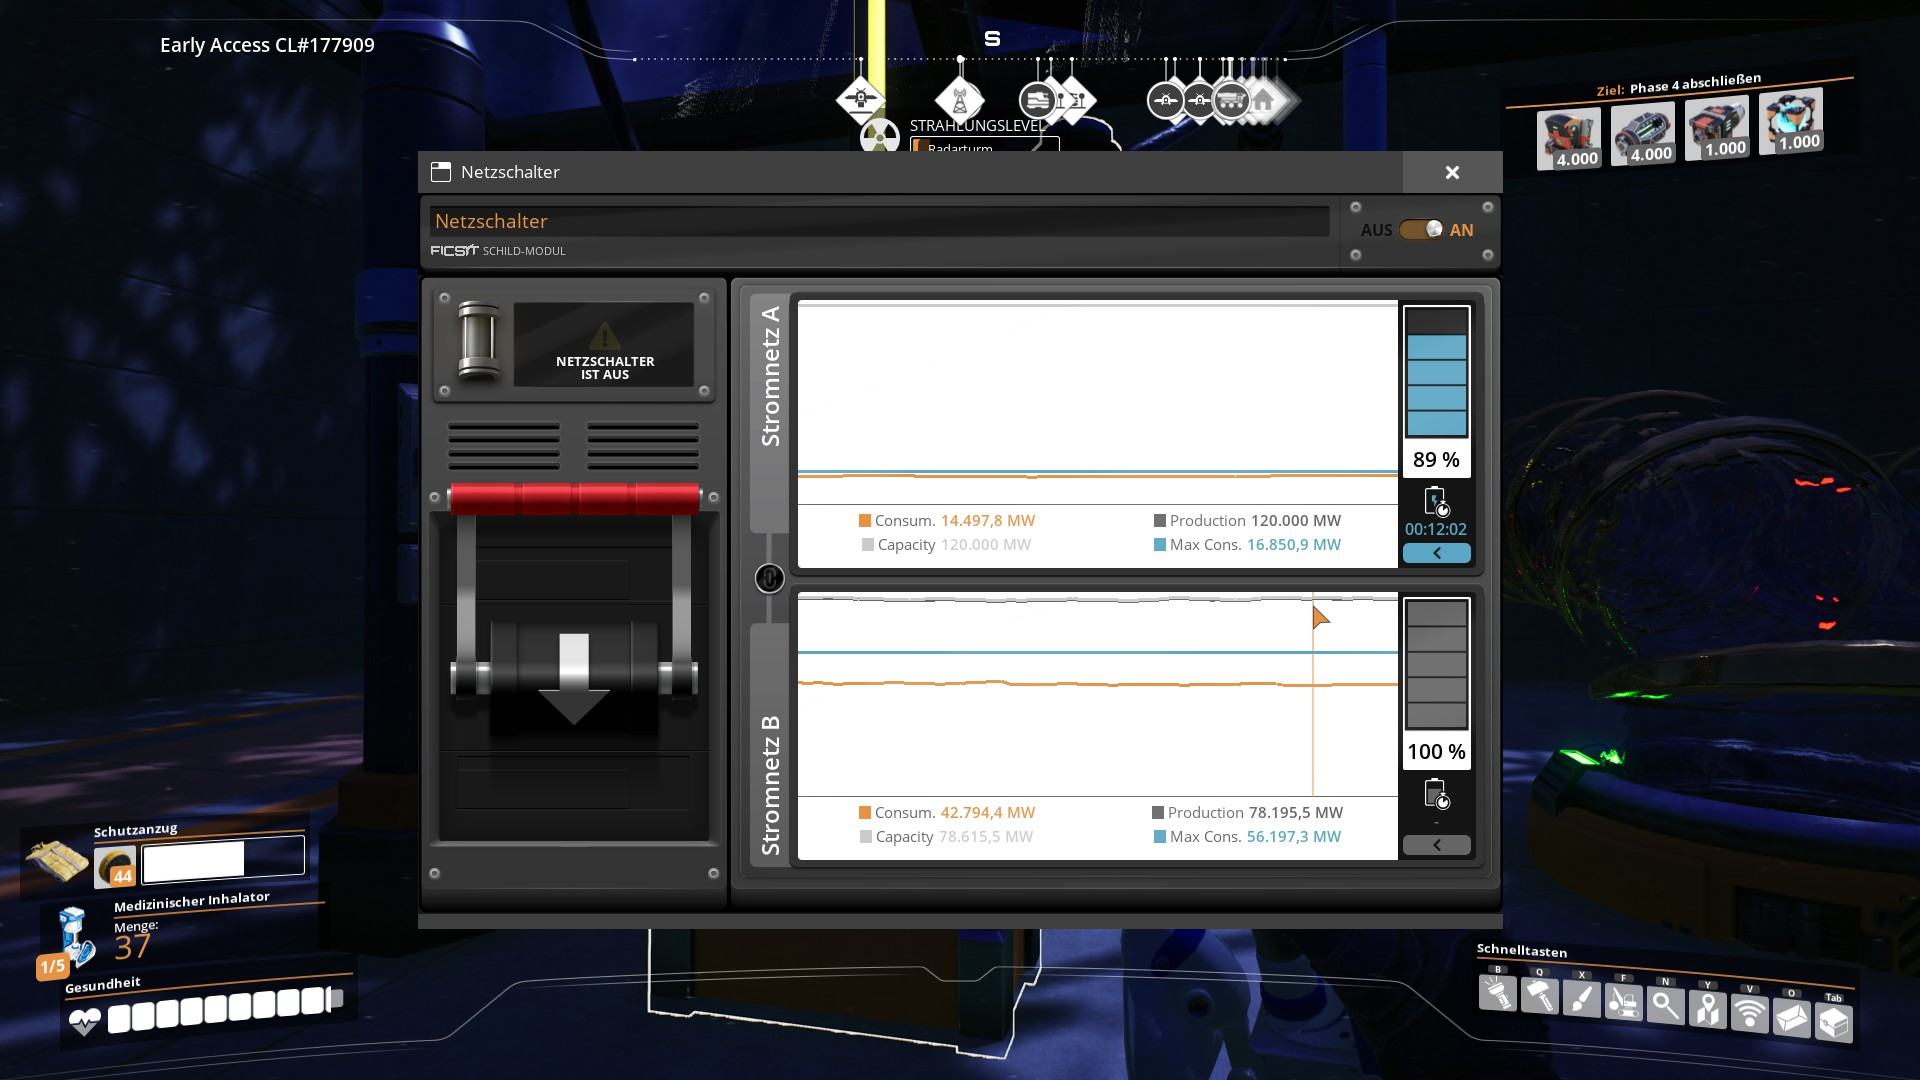This screenshot has width=1920, height=1080.
Task: Close the Netzschalter window
Action: click(x=1452, y=172)
